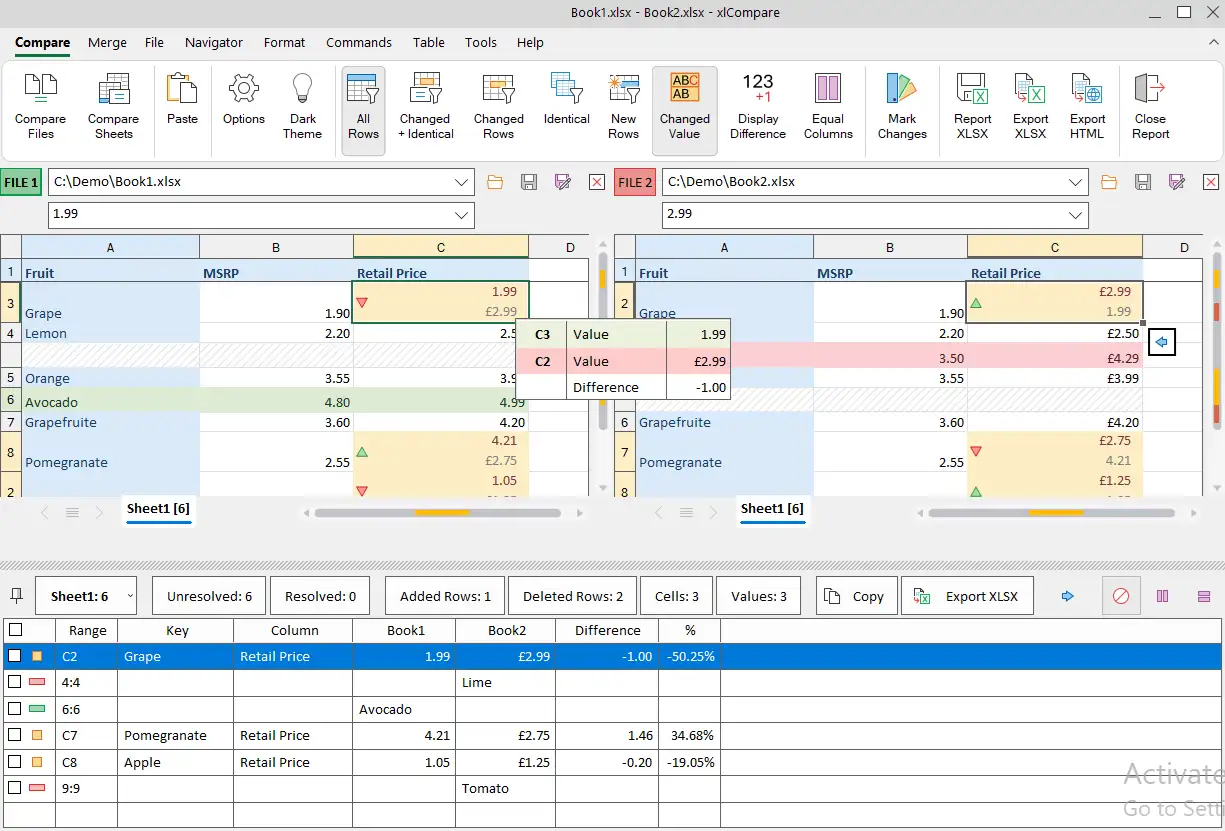This screenshot has height=831, width=1225.
Task: Check the Grape C2 row checkbox
Action: (14, 656)
